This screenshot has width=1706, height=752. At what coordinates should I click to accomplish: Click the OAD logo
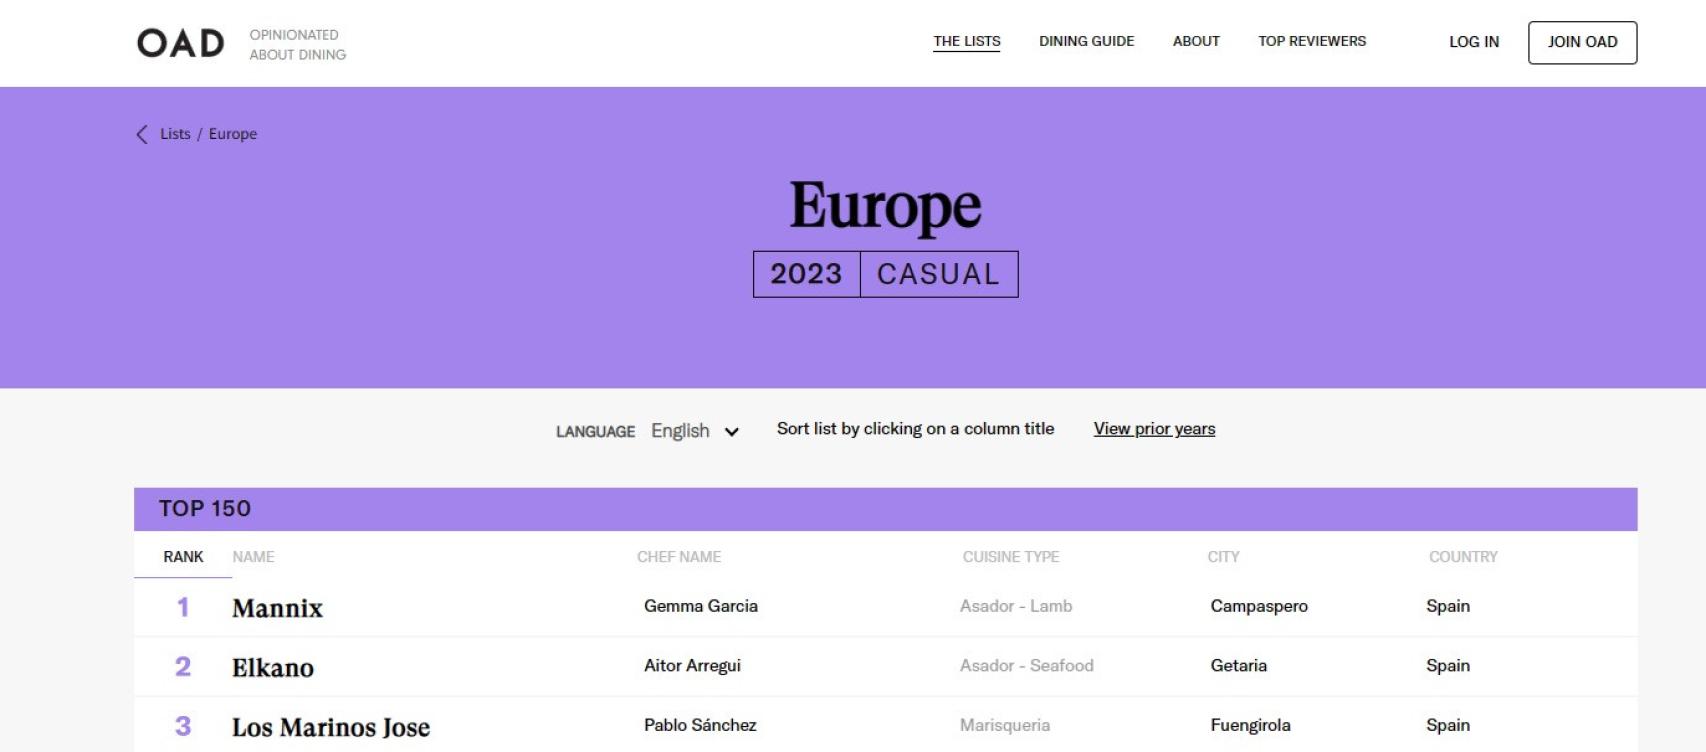[x=180, y=43]
